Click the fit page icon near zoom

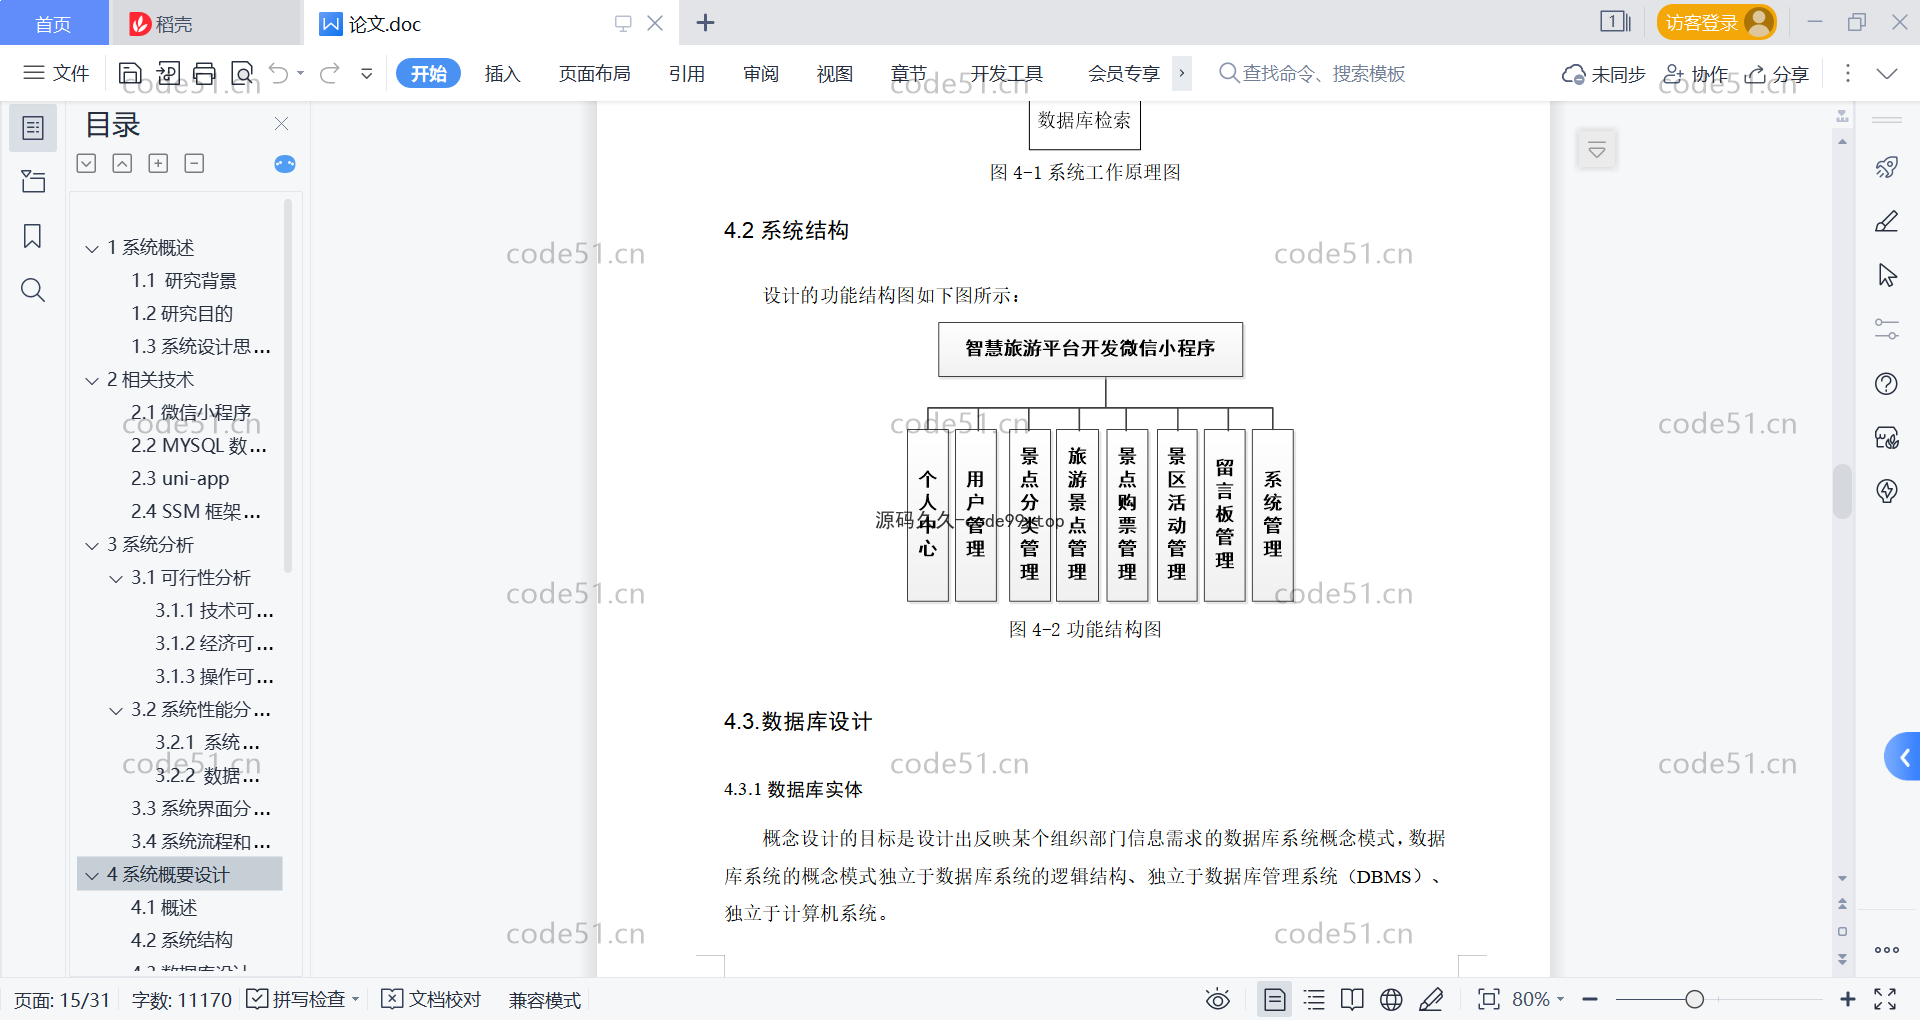pyautogui.click(x=1489, y=999)
